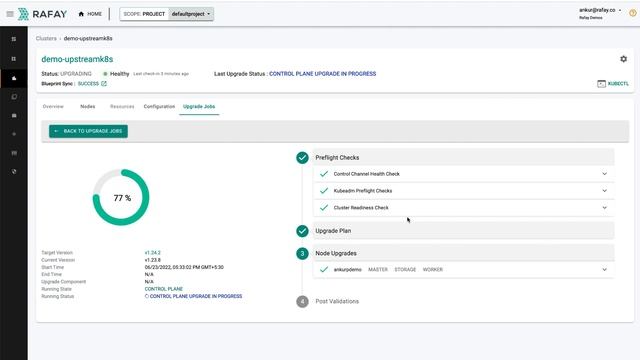
Task: Click target version v1.24.2 value
Action: [153, 253]
